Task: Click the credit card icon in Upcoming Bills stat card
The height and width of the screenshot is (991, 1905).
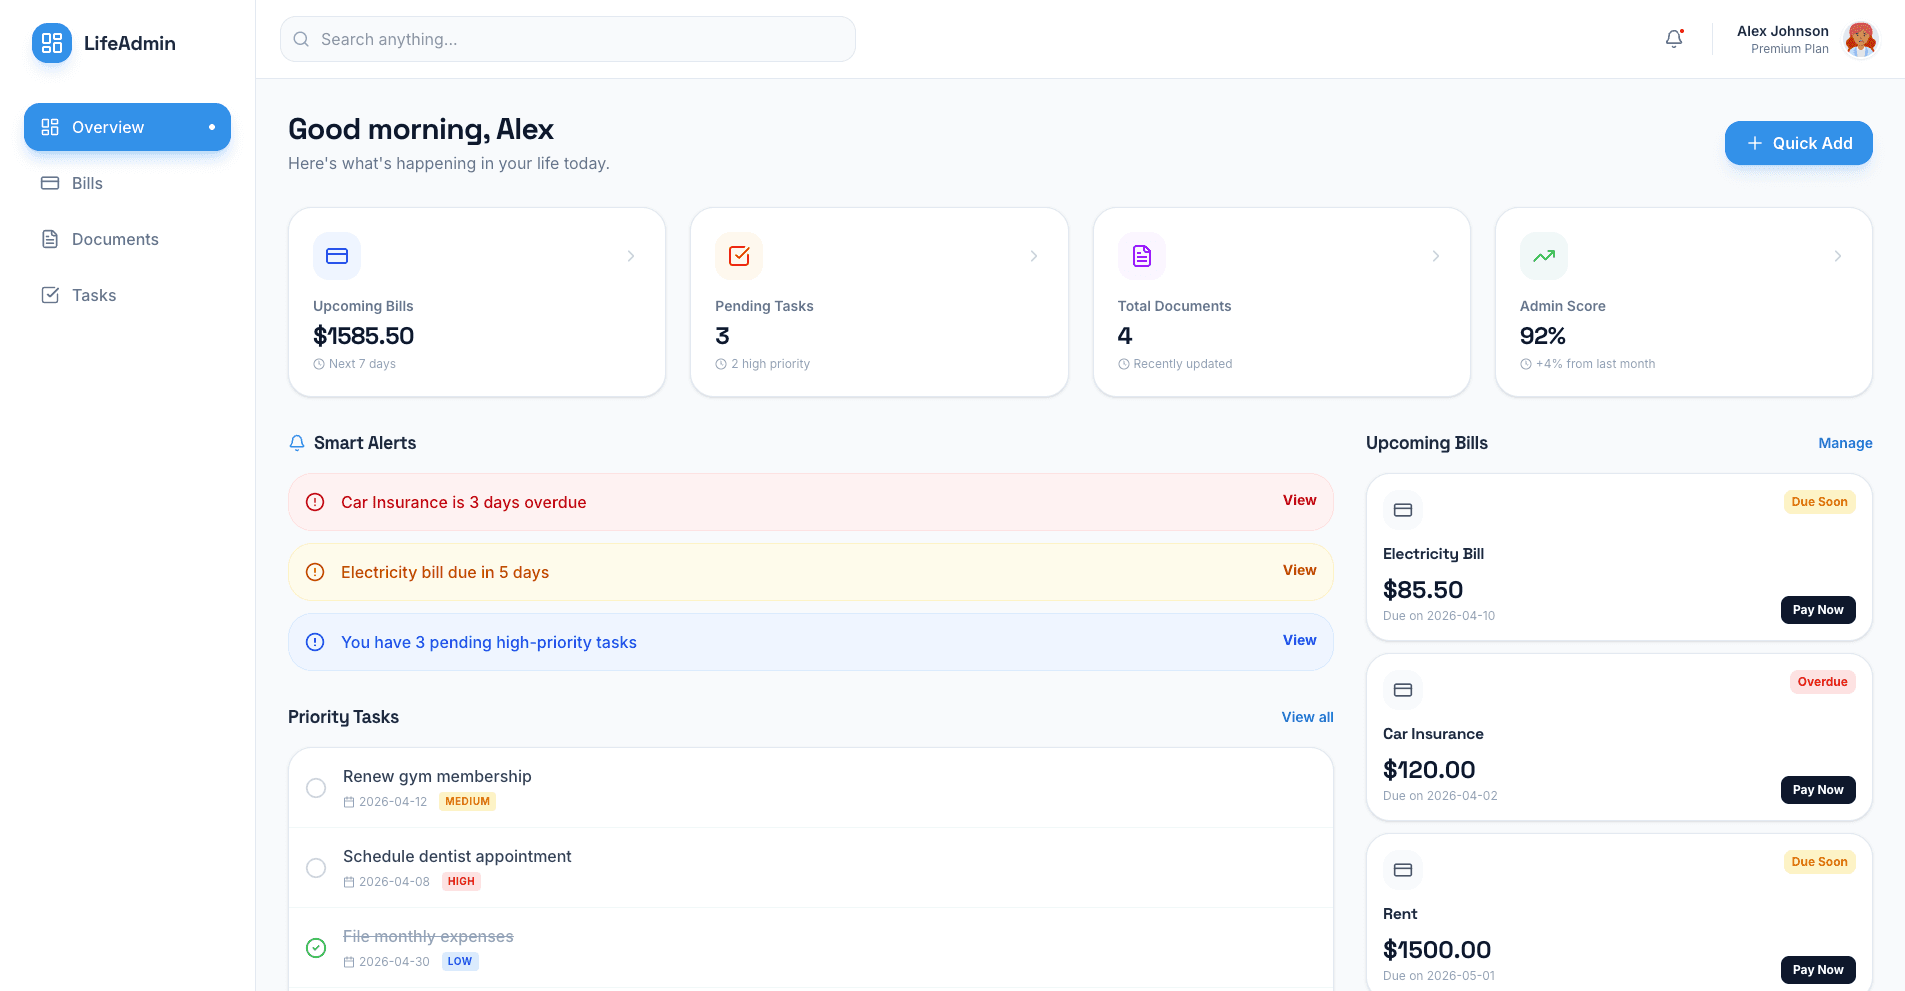Action: click(x=337, y=256)
